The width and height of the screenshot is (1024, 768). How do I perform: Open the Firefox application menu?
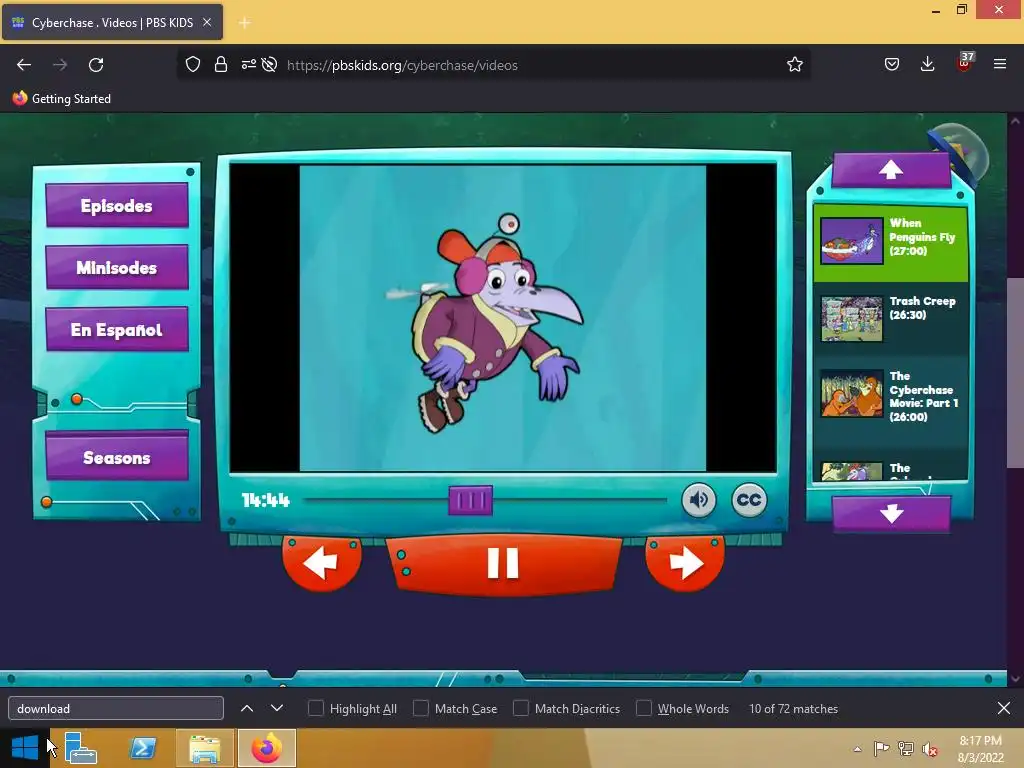(1000, 64)
